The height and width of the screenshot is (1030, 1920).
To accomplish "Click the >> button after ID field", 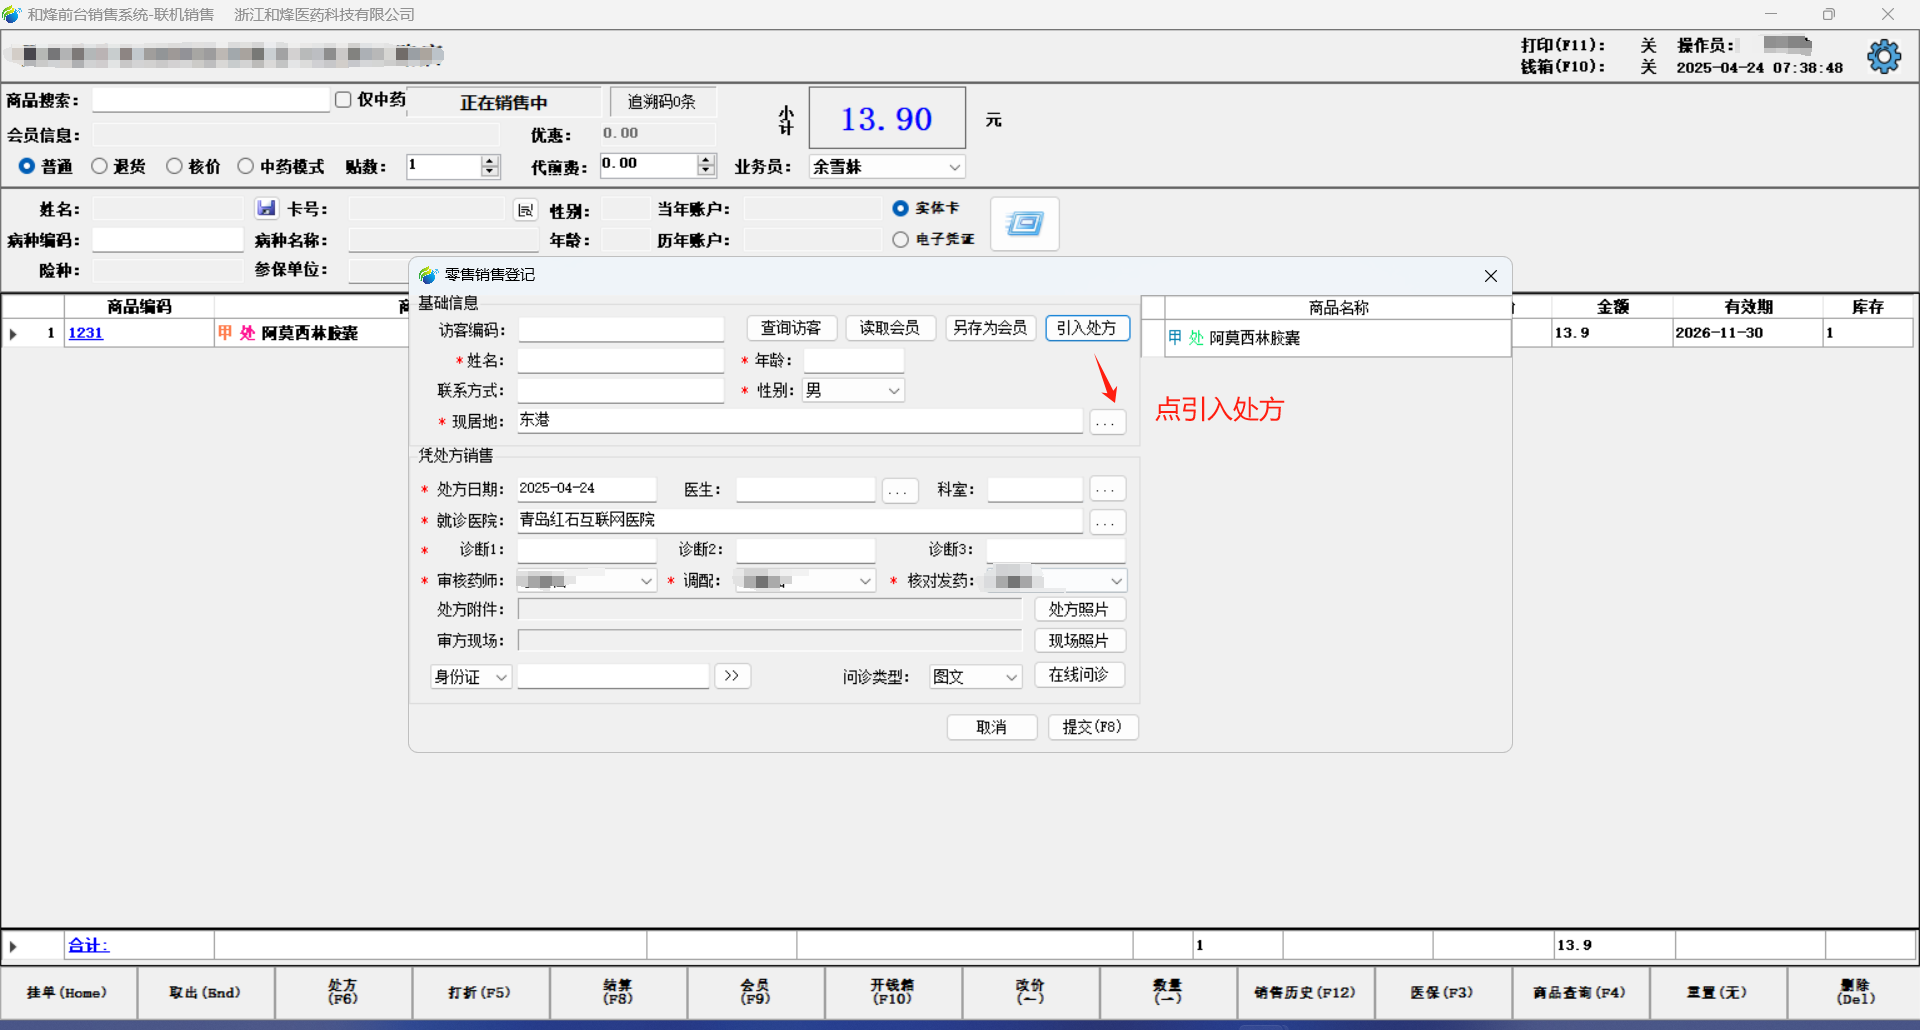I will pyautogui.click(x=732, y=676).
